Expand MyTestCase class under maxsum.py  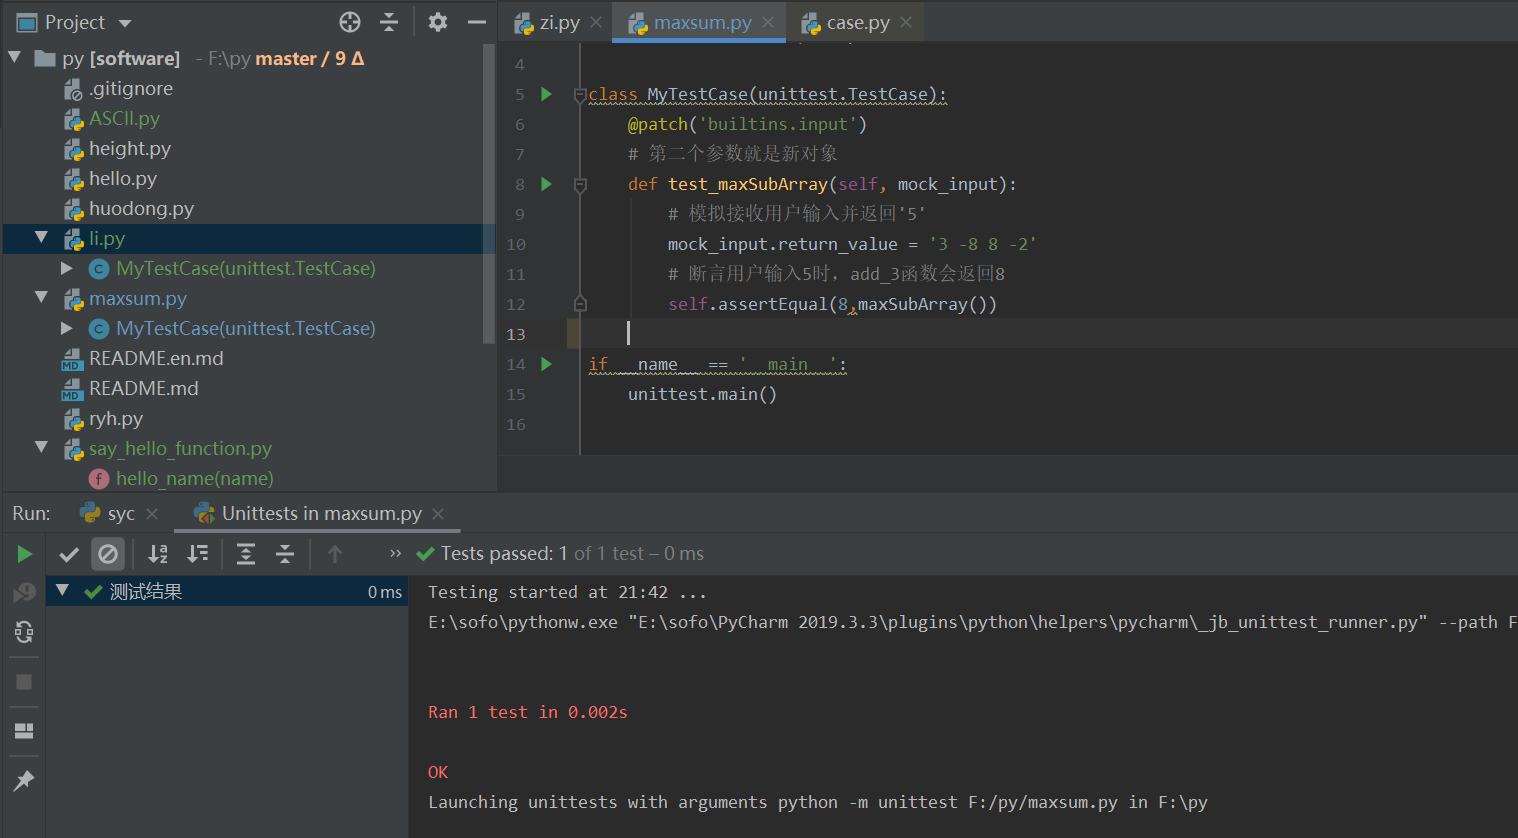pyautogui.click(x=67, y=328)
